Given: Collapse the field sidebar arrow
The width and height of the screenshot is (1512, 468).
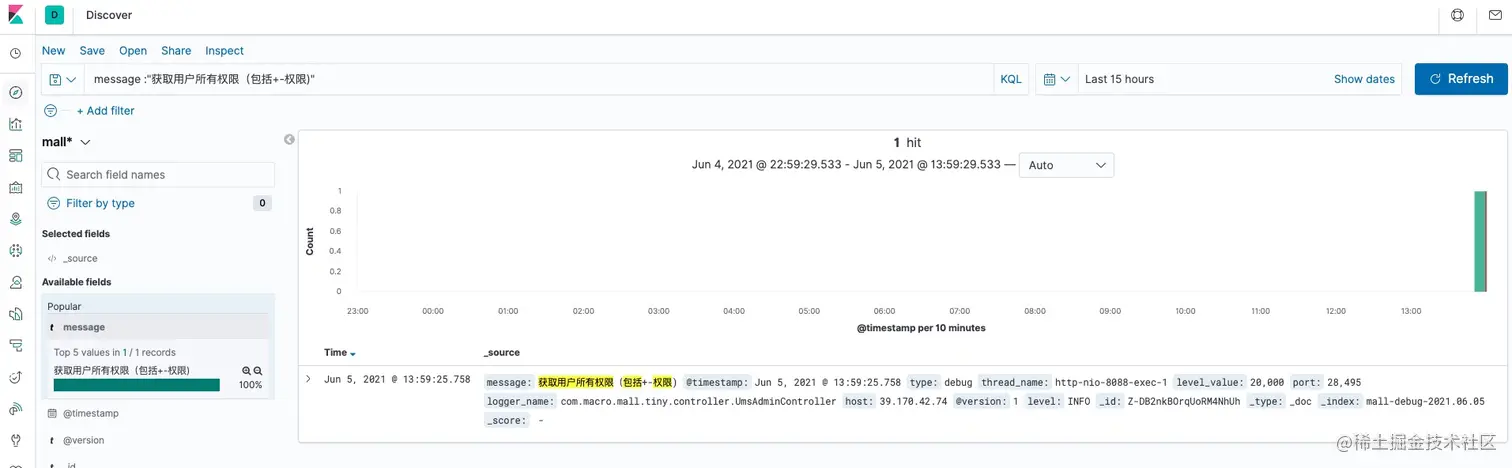Looking at the screenshot, I should point(289,140).
